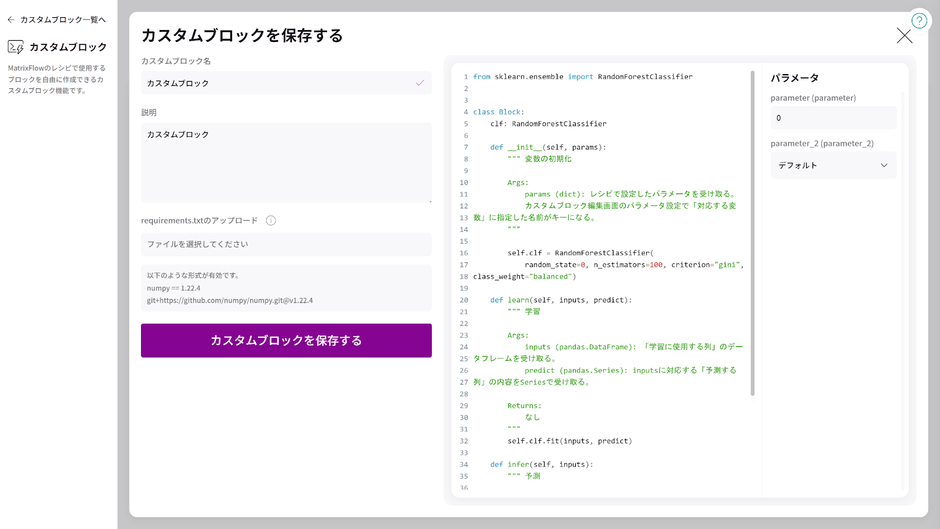Click the help question mark icon

[x=919, y=21]
